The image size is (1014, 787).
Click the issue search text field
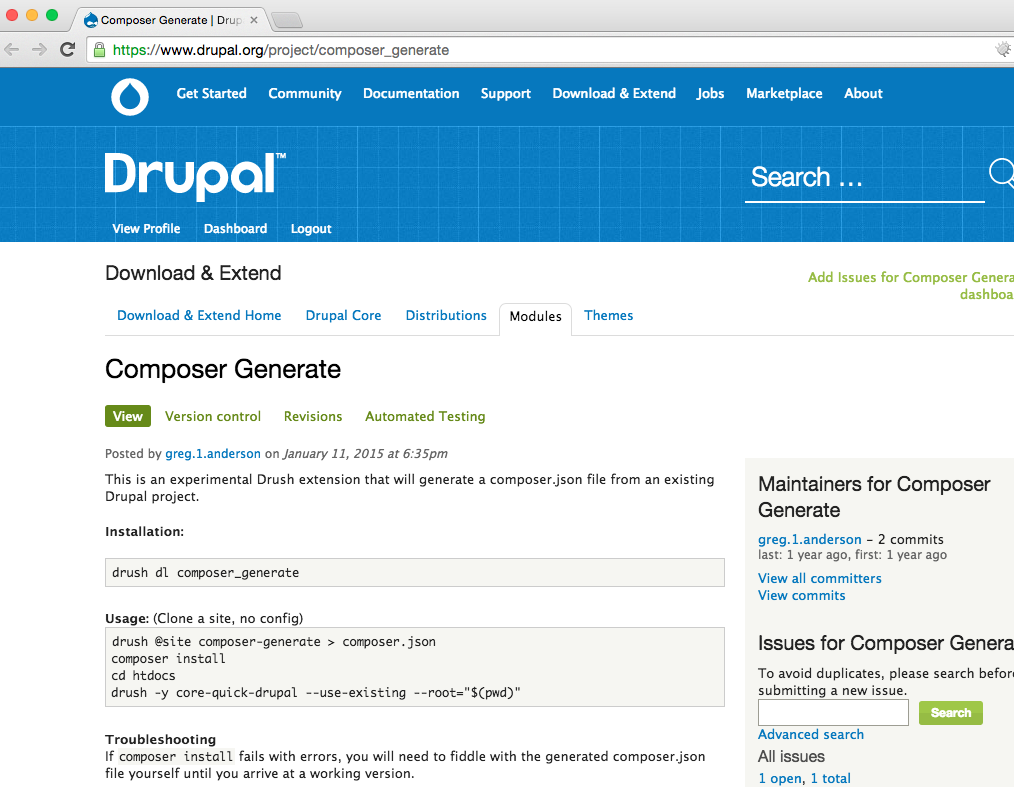pyautogui.click(x=834, y=713)
